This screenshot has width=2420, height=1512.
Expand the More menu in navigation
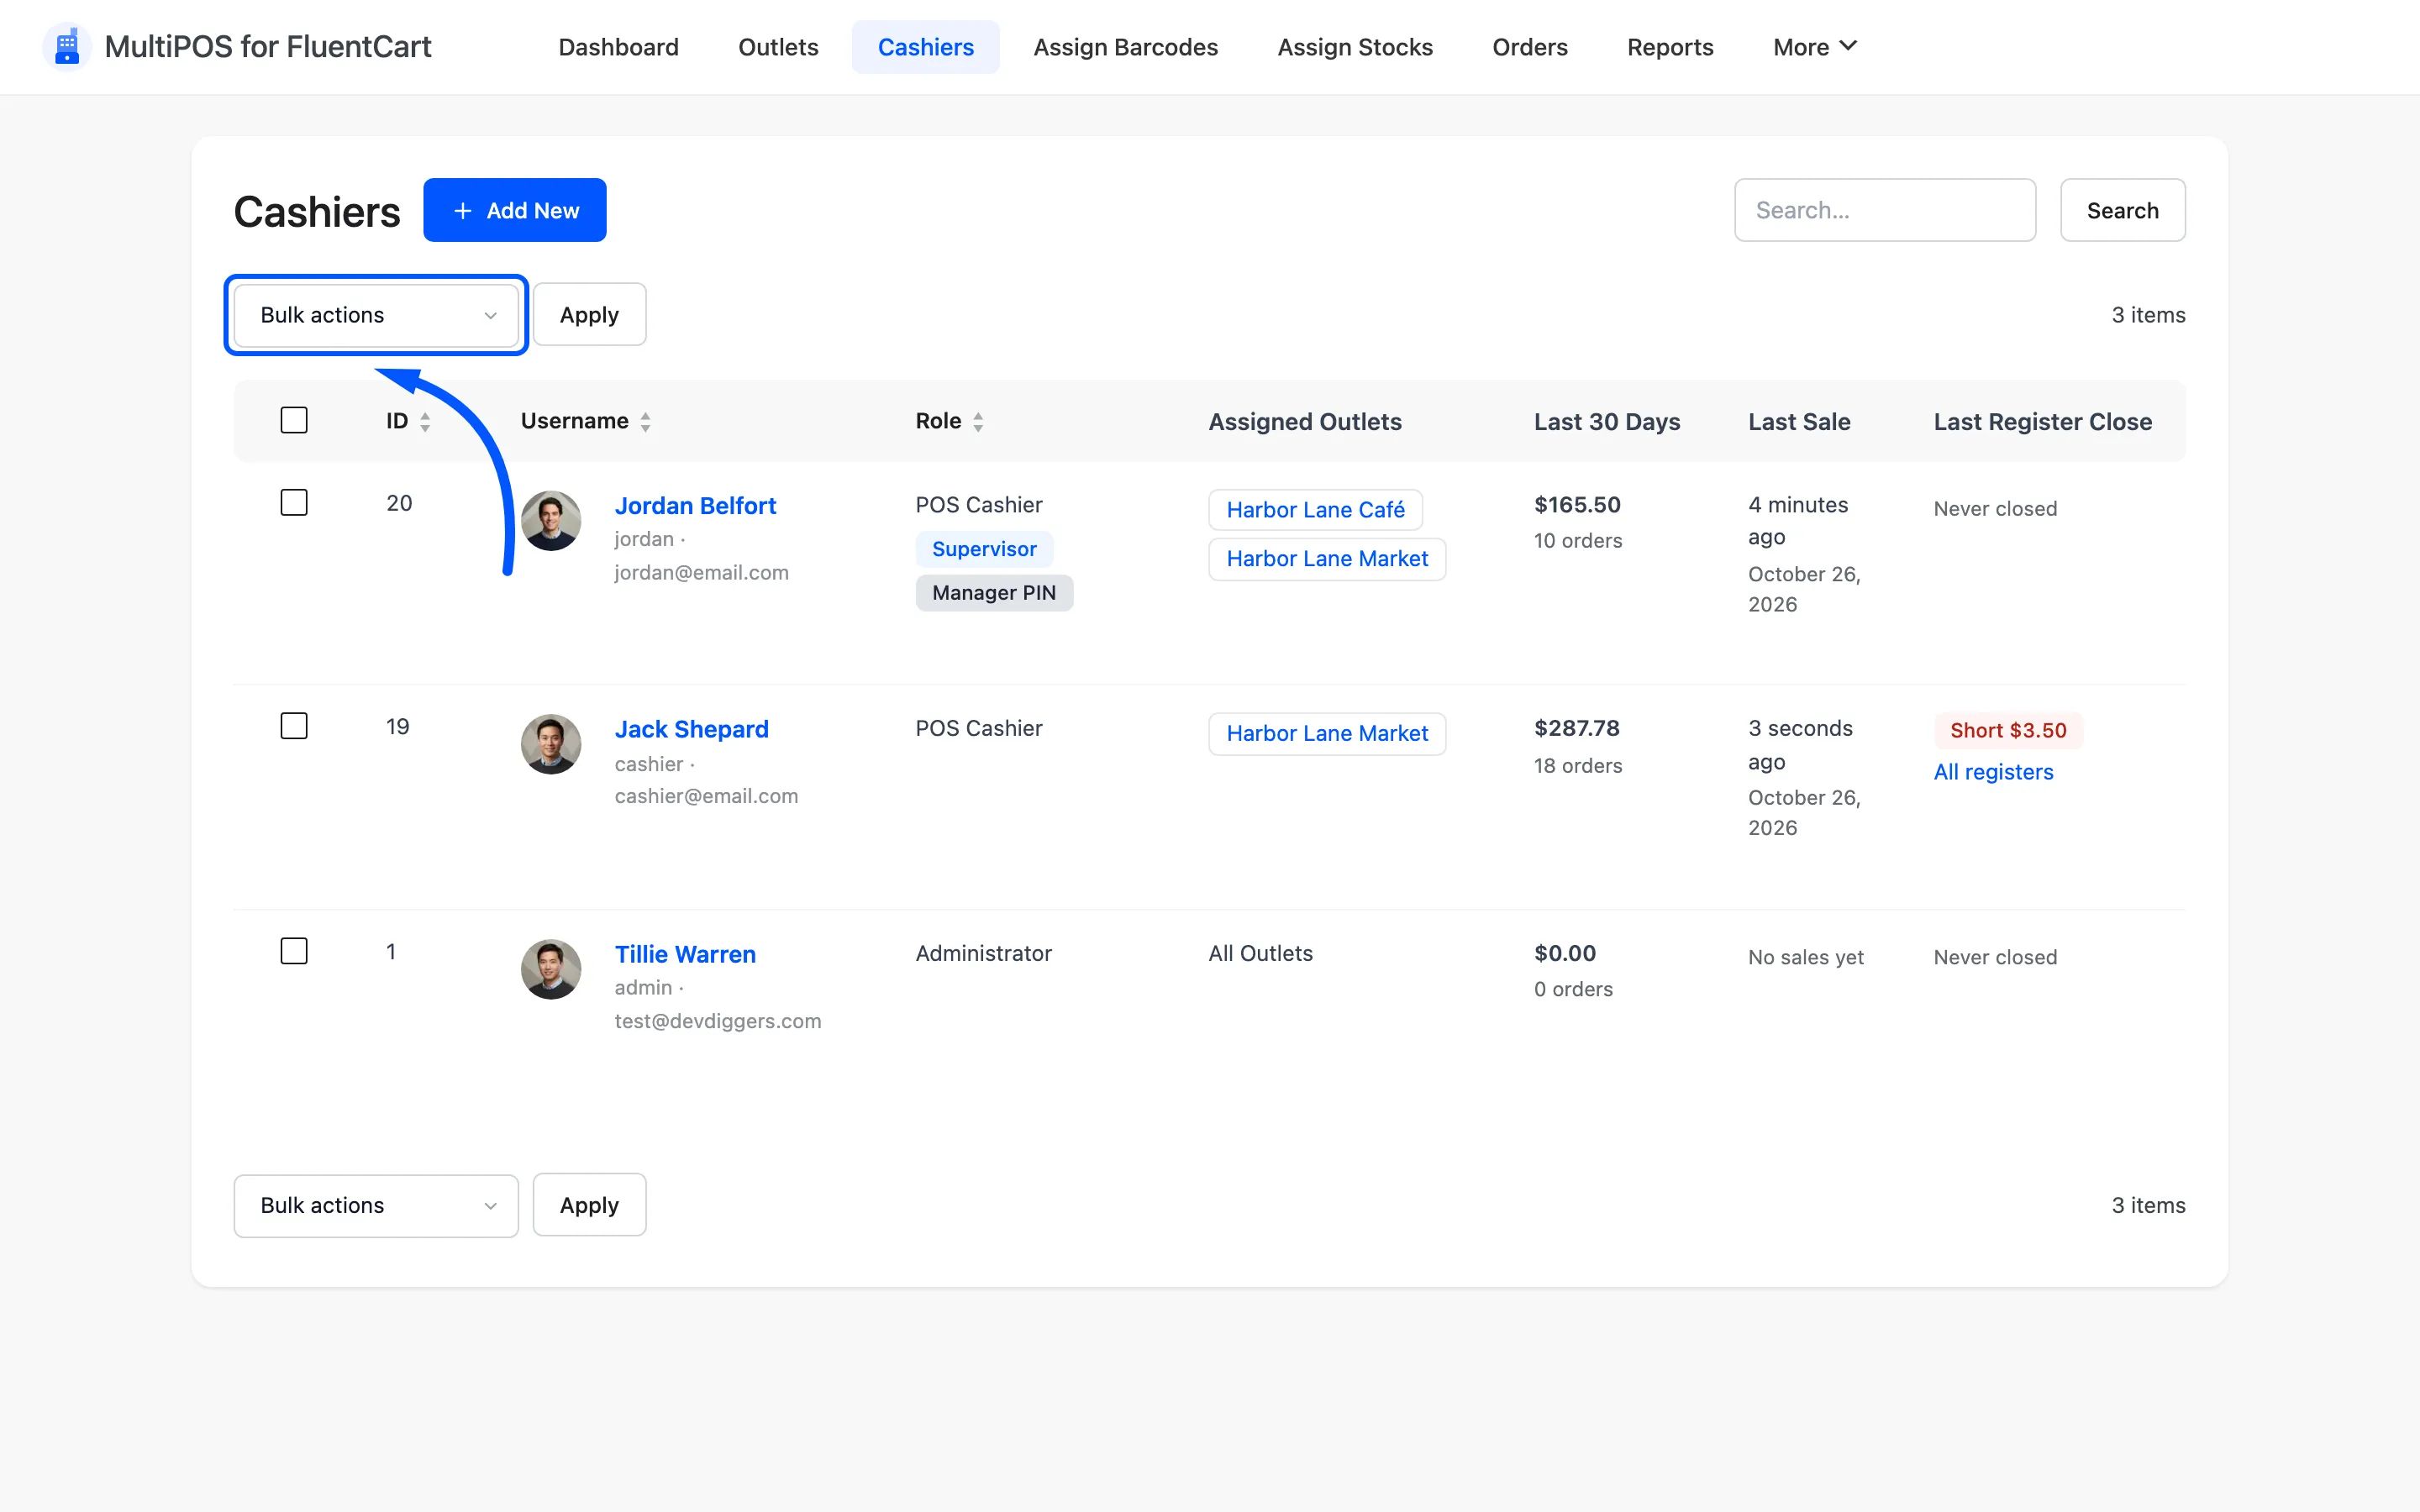click(x=1814, y=47)
